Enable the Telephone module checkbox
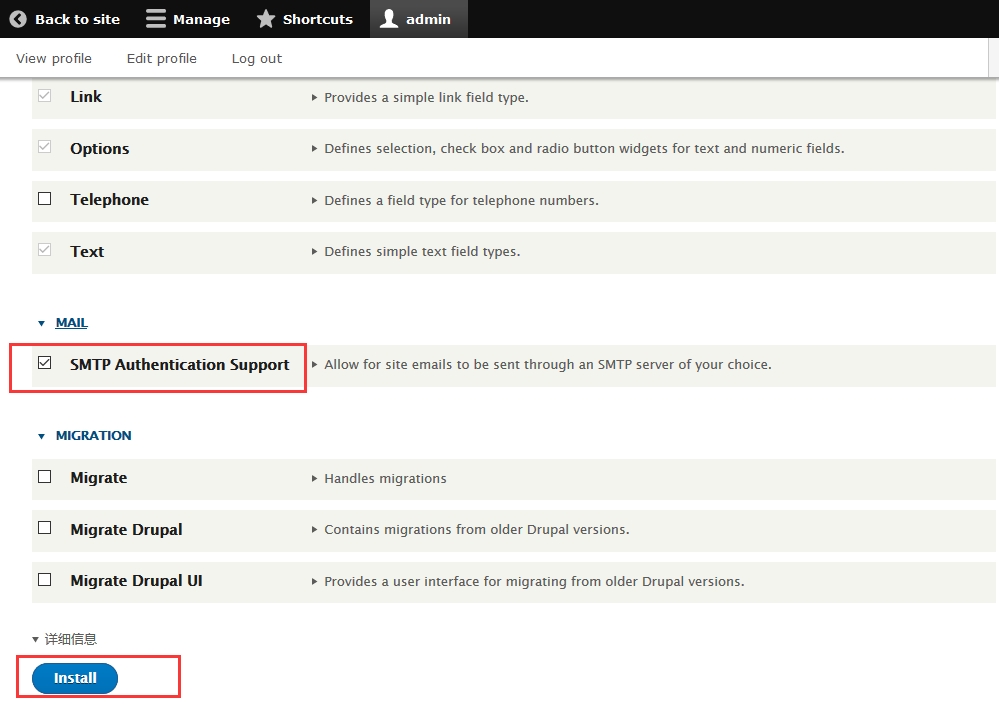Screen dimensions: 999x705 point(45,199)
